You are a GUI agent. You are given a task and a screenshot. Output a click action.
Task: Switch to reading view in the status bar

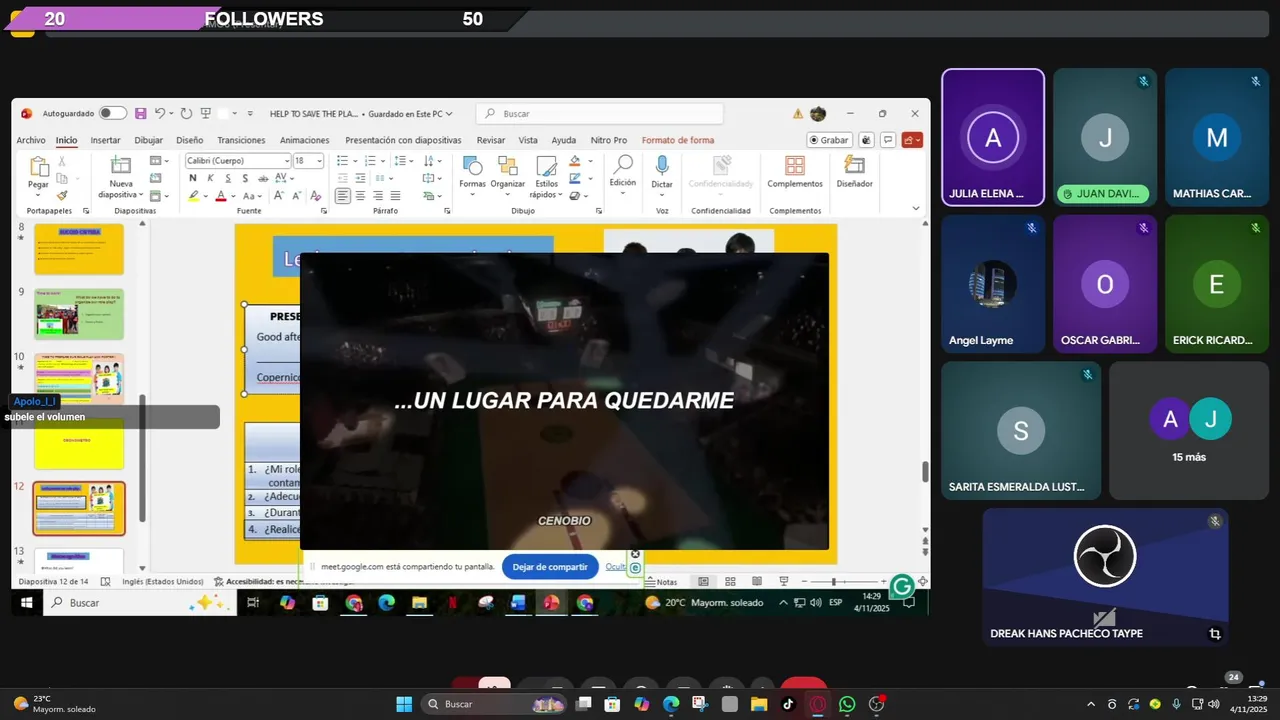[x=757, y=582]
